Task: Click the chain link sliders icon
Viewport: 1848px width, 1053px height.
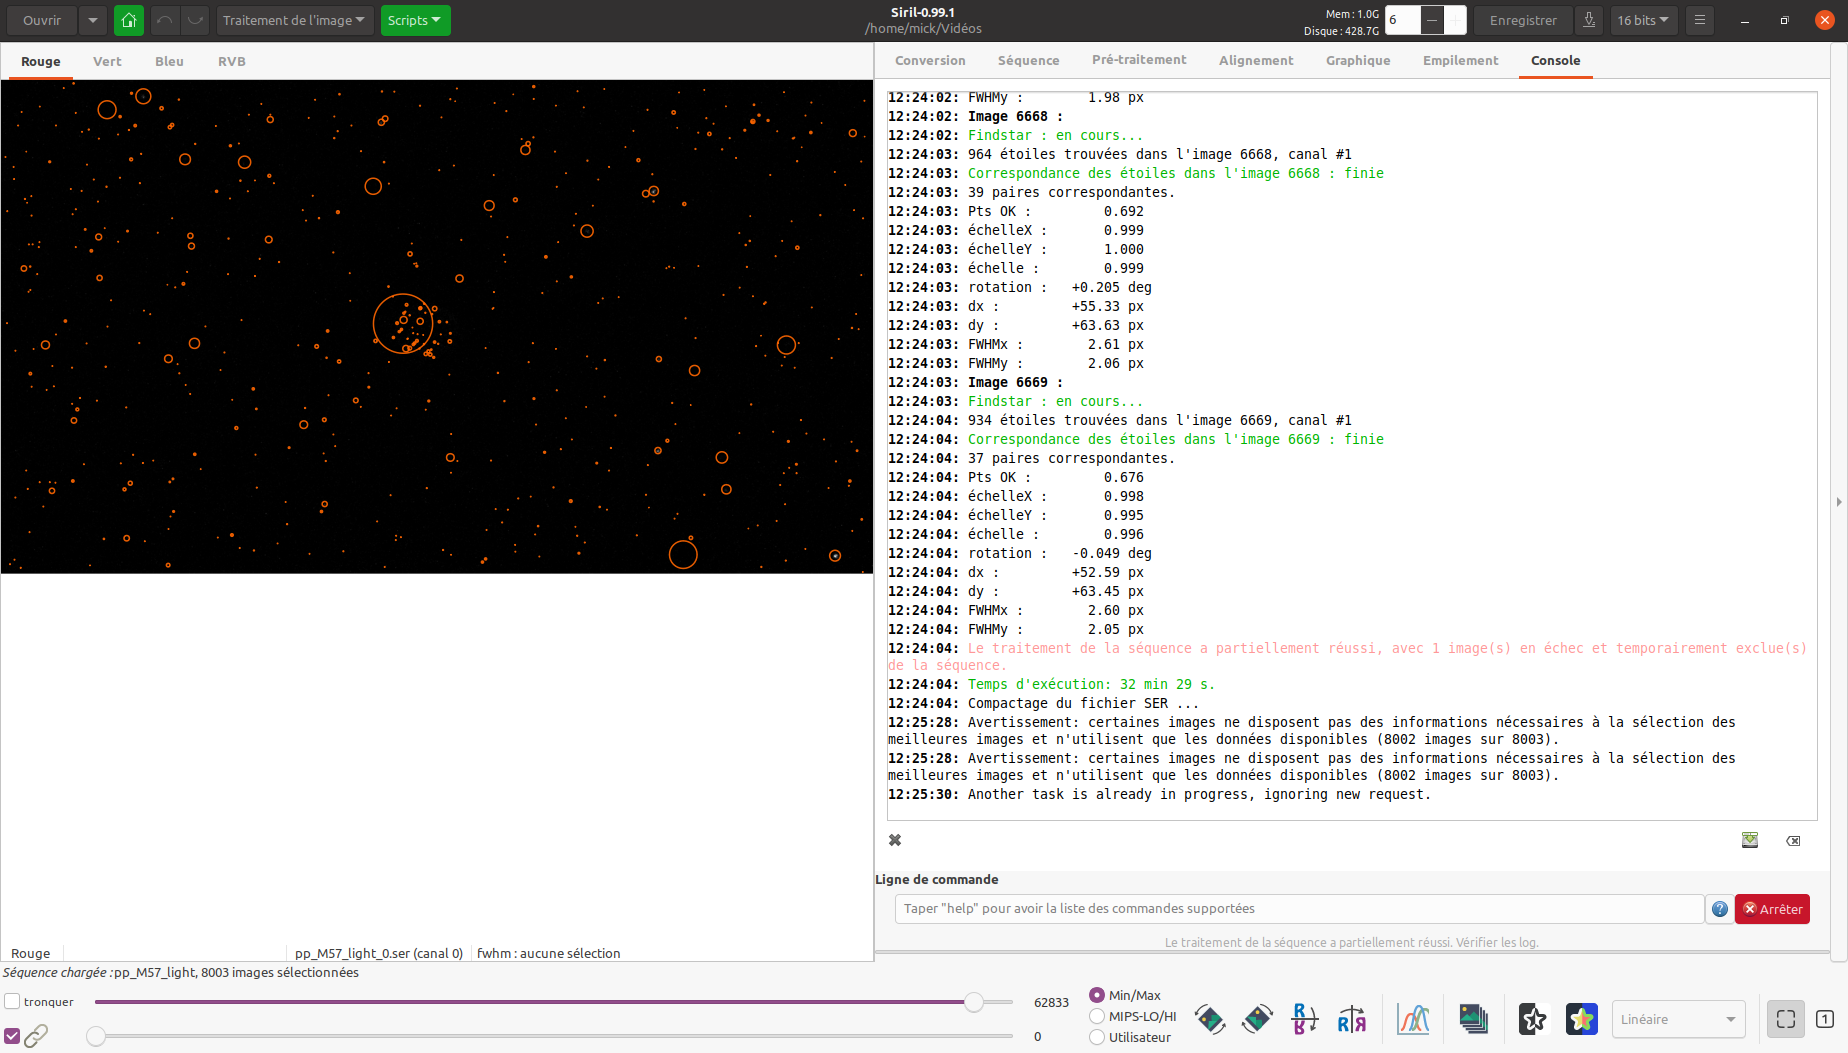Action: pos(36,1036)
